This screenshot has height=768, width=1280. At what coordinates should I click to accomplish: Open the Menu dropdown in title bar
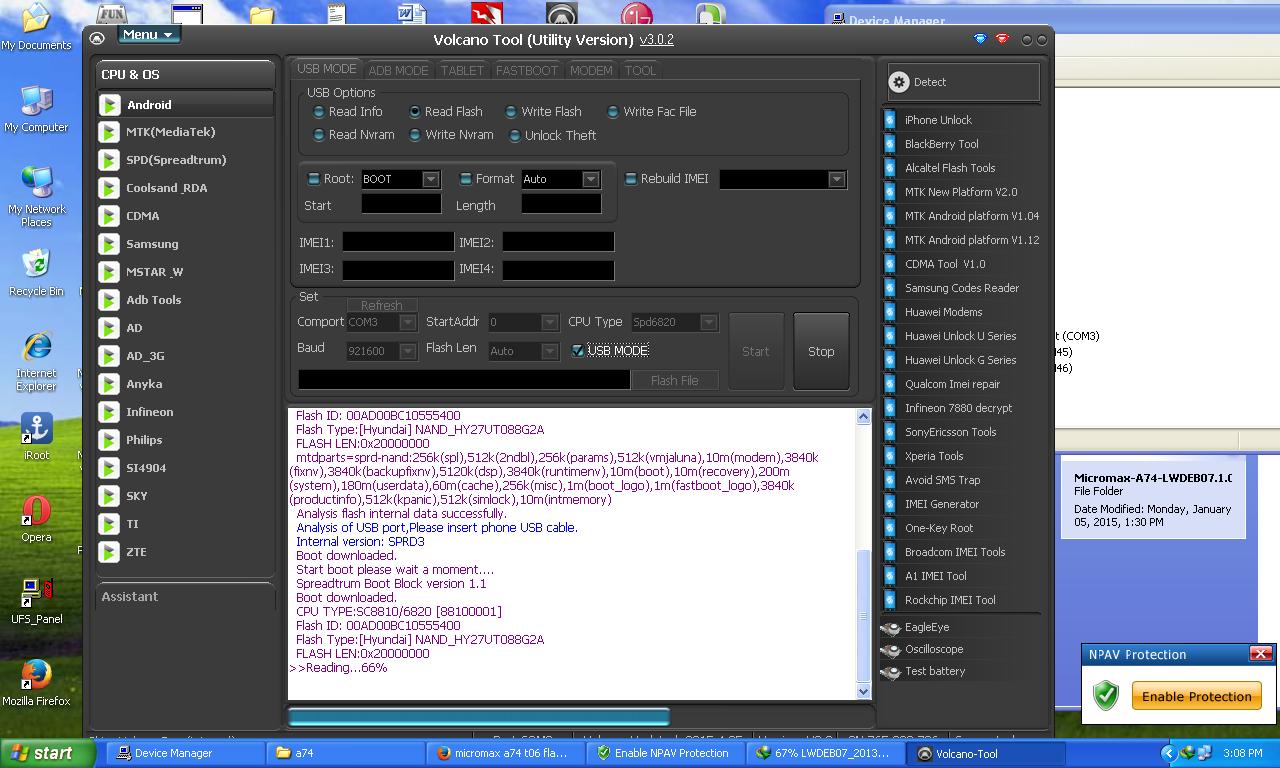point(149,35)
